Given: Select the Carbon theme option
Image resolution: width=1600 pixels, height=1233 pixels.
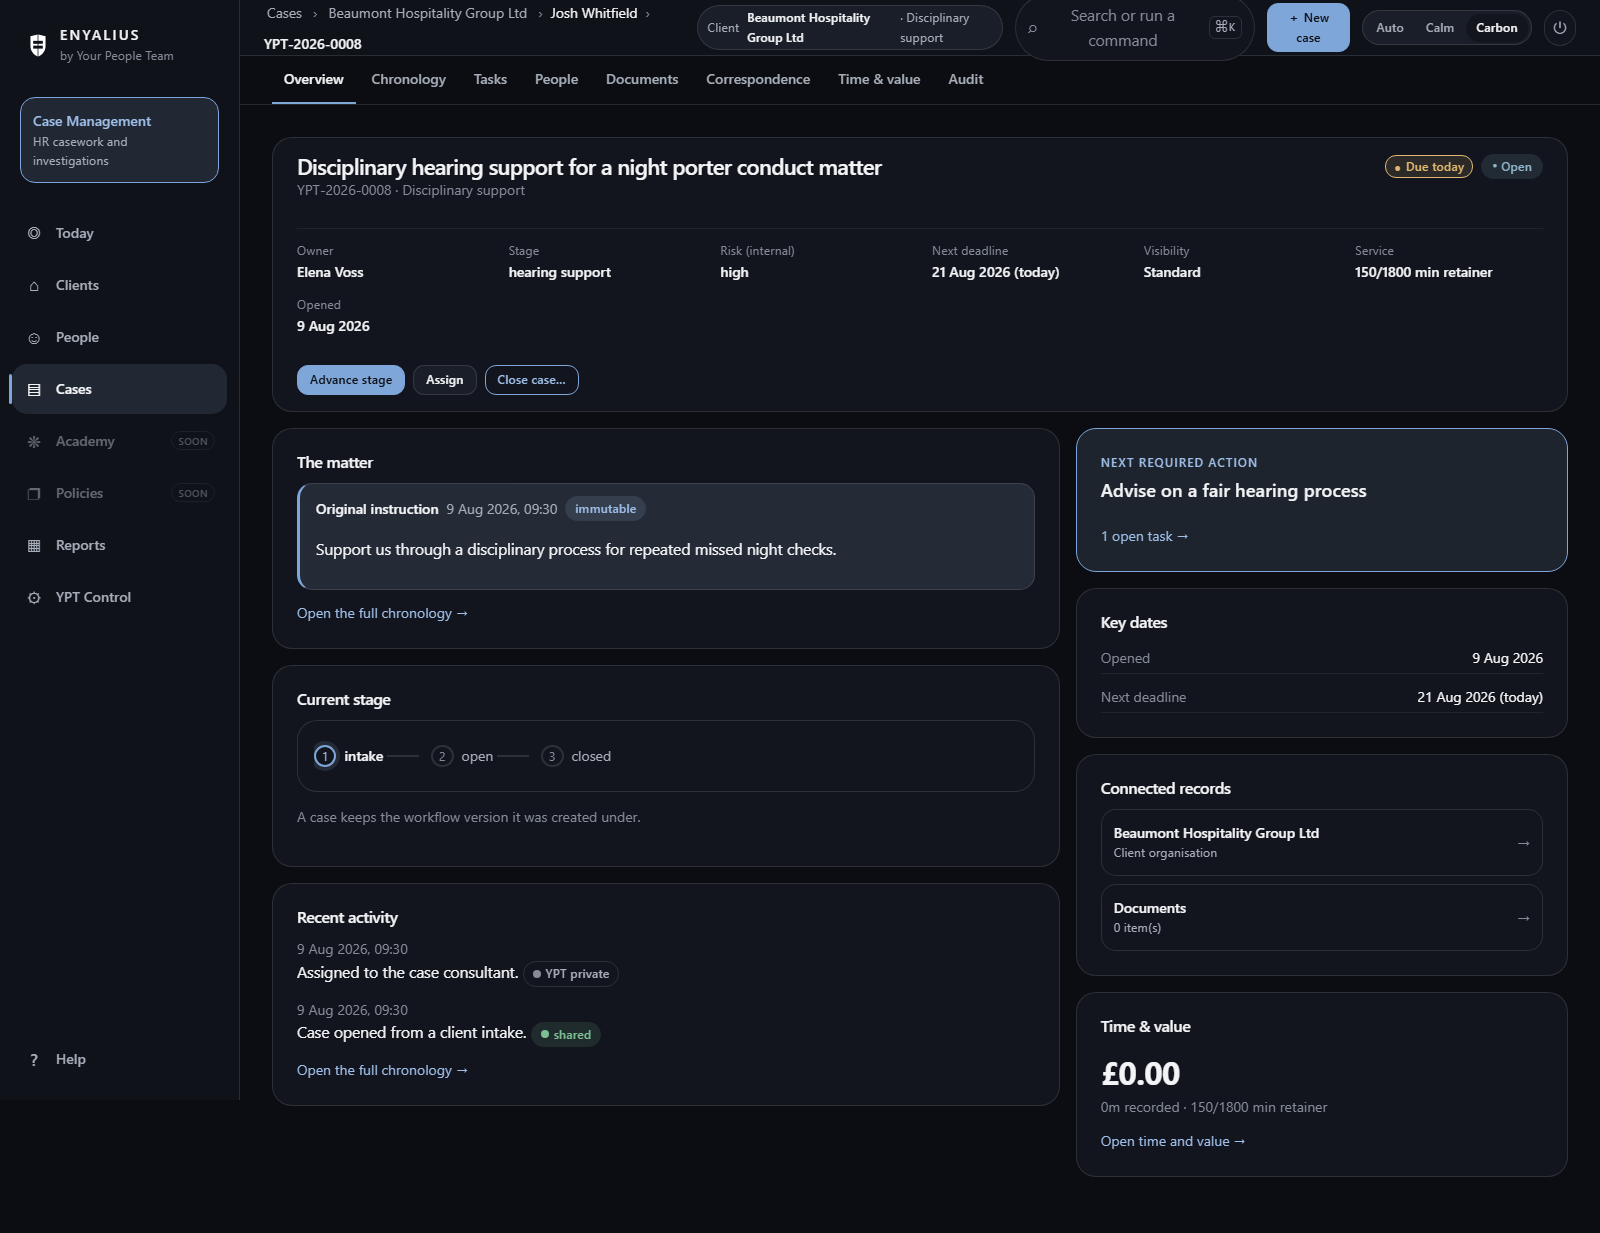Looking at the screenshot, I should point(1497,28).
